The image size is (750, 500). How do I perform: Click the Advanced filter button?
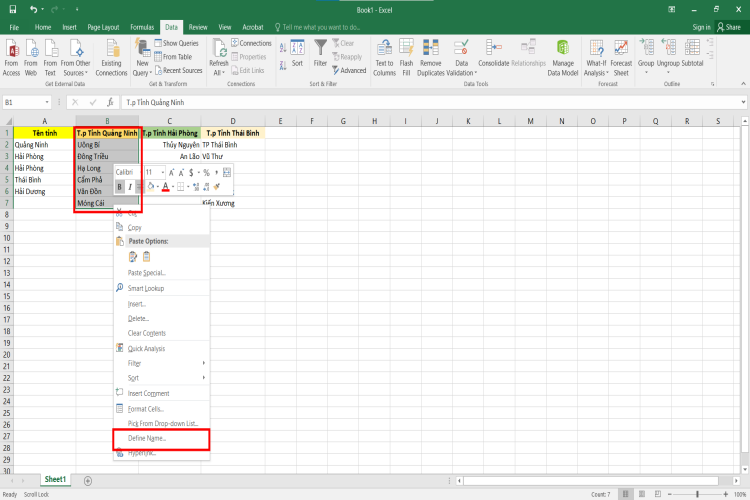coord(349,70)
